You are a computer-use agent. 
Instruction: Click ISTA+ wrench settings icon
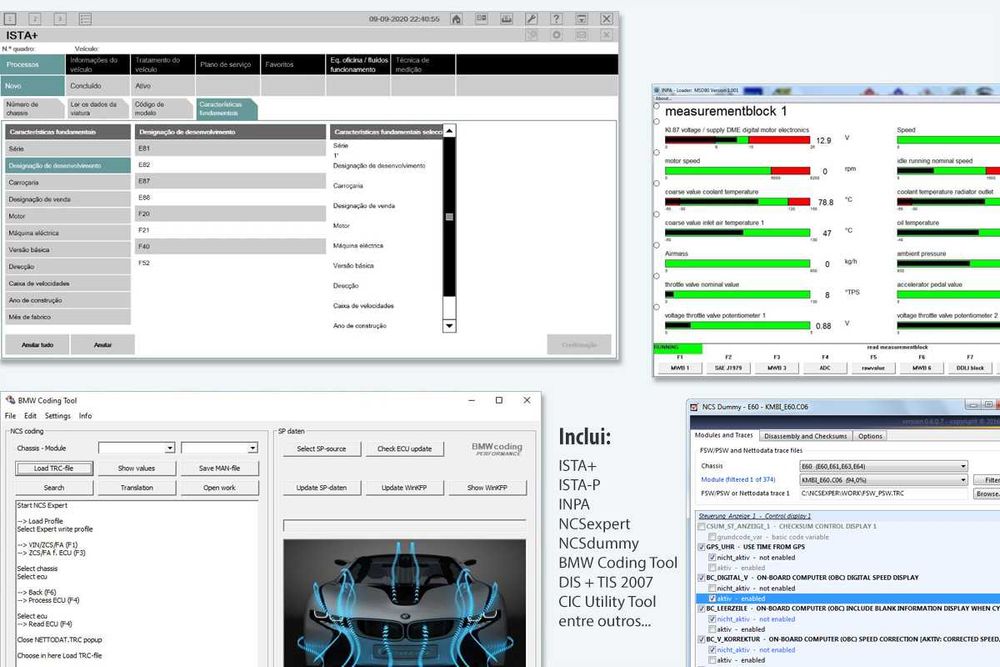[x=531, y=19]
